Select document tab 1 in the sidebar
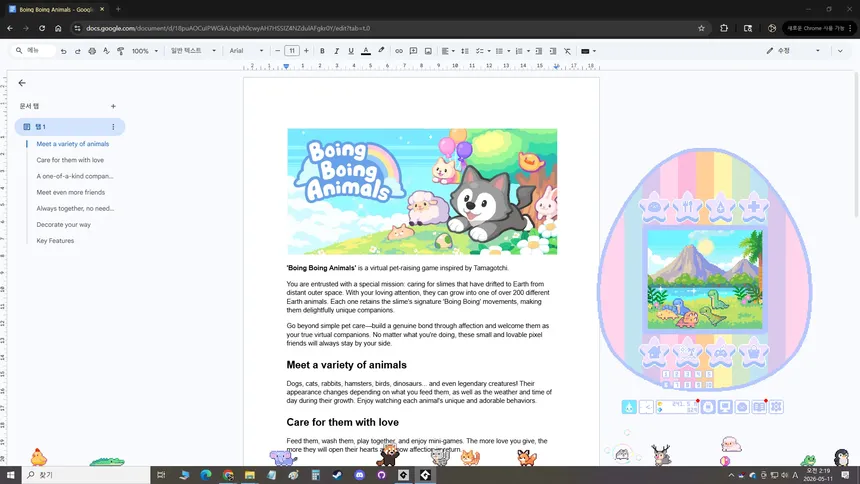Screen dimensions: 860x484 (70, 127)
